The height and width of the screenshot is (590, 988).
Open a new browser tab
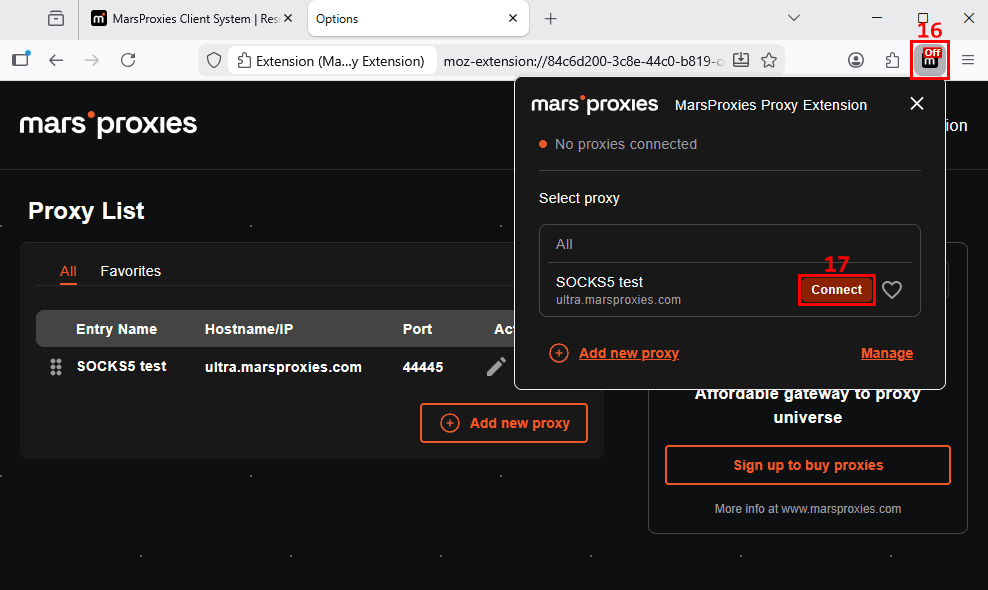(x=551, y=19)
